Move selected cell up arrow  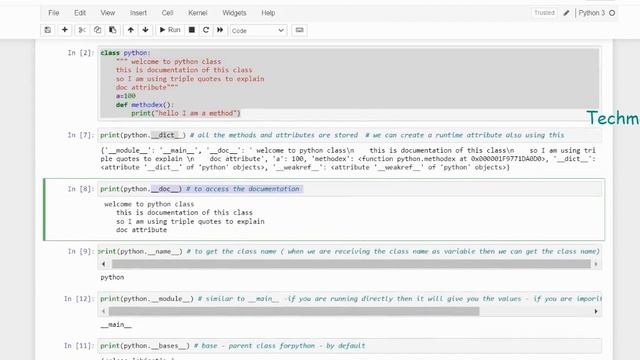131,30
